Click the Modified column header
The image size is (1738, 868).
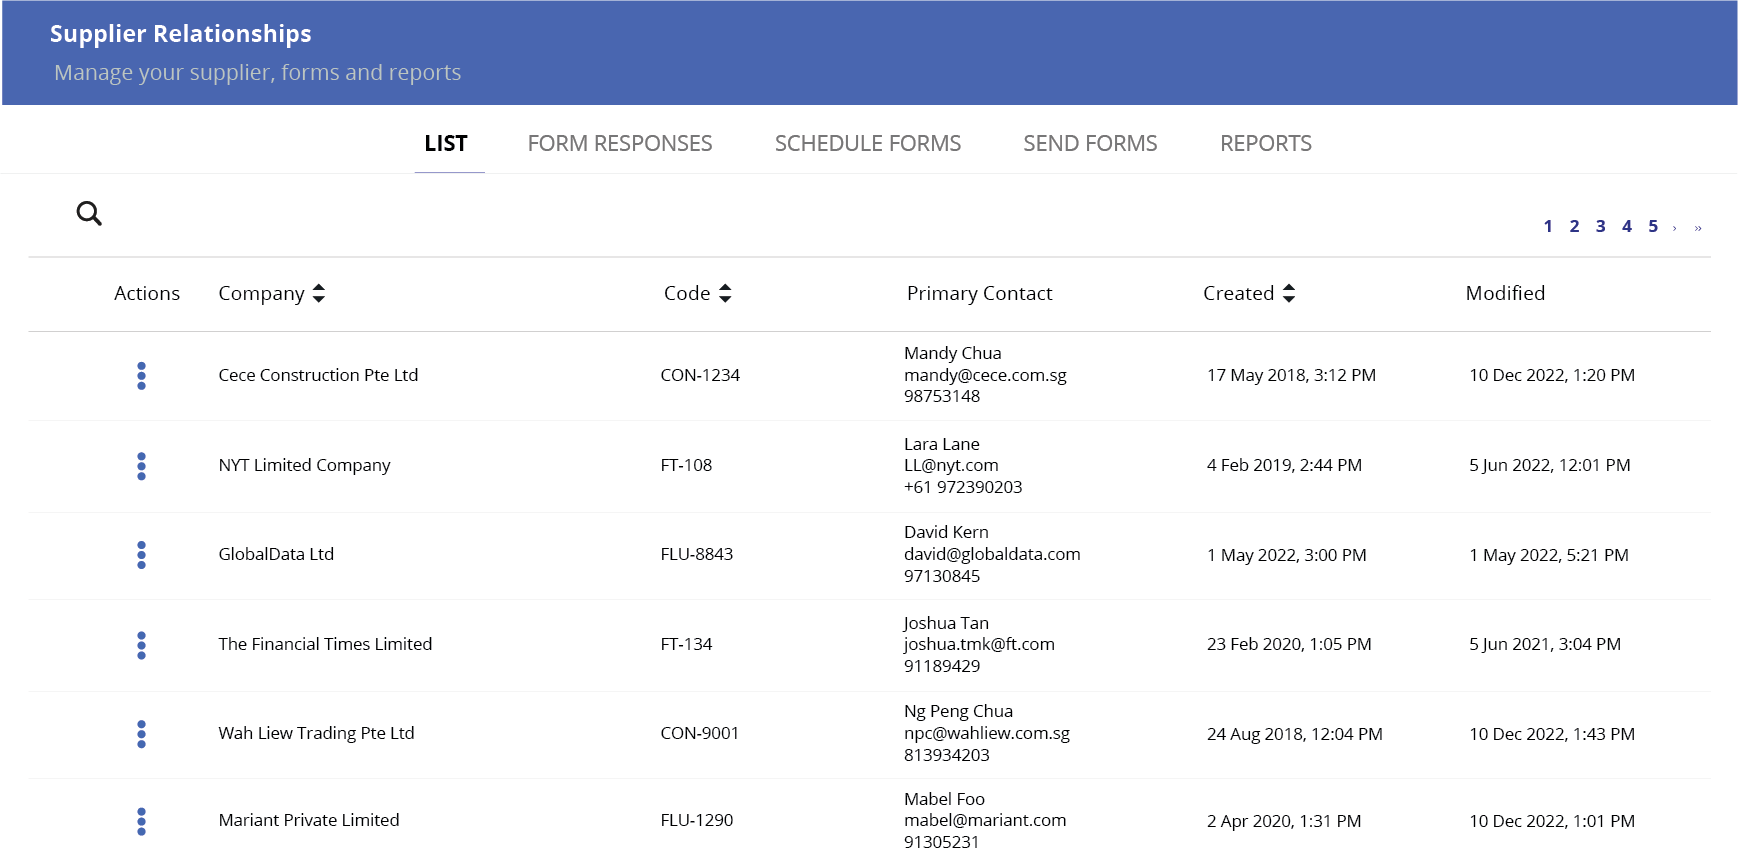click(x=1505, y=293)
